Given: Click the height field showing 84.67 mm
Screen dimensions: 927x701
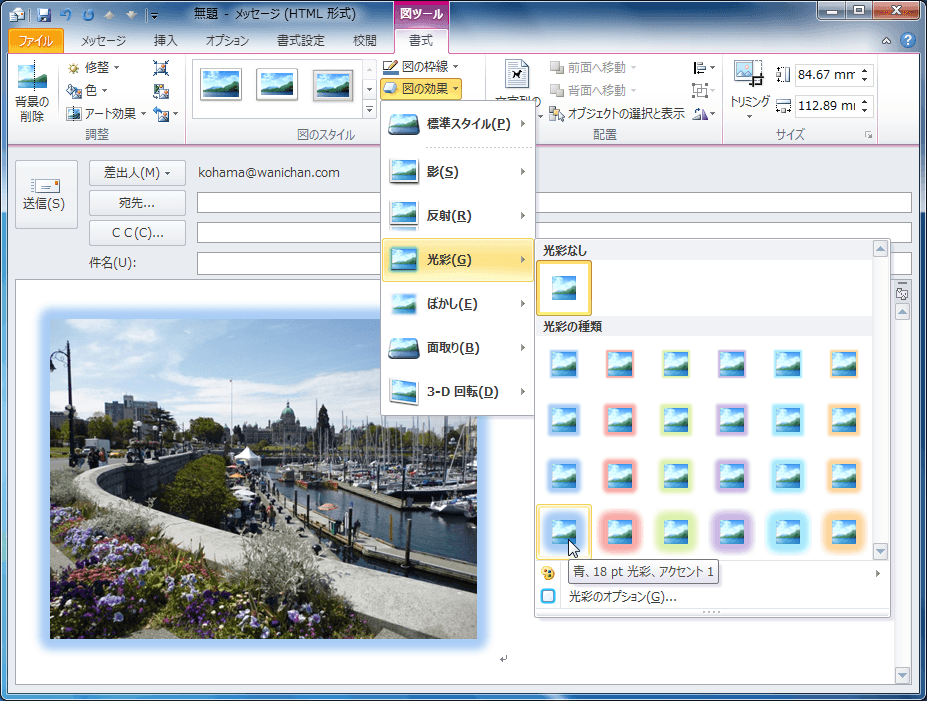Looking at the screenshot, I should pos(826,74).
